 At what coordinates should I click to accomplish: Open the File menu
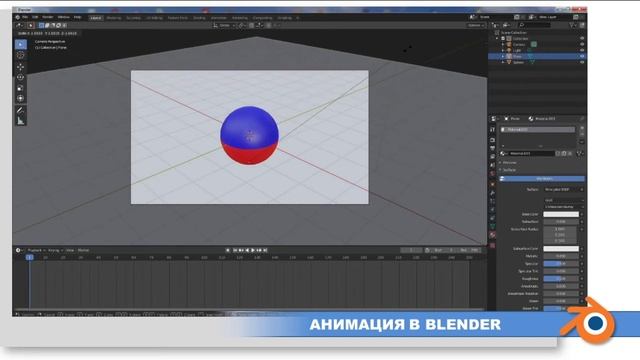coord(25,17)
